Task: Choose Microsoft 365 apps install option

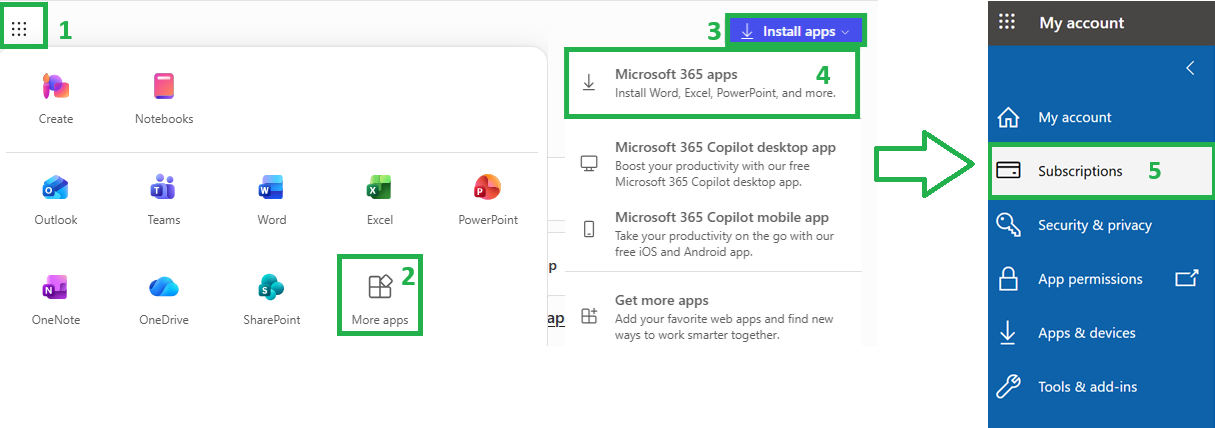Action: 711,83
